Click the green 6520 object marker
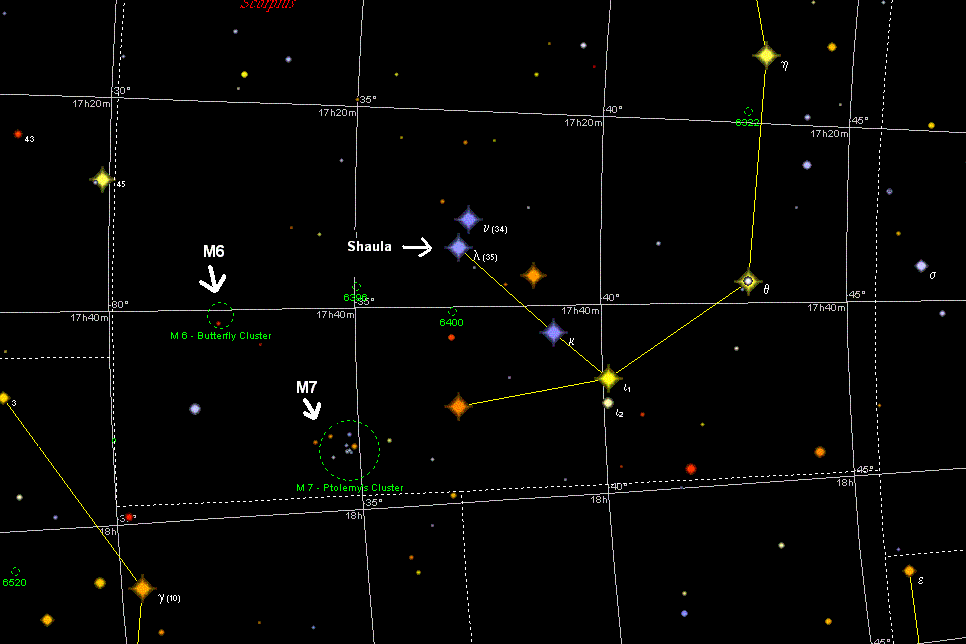 point(14,572)
